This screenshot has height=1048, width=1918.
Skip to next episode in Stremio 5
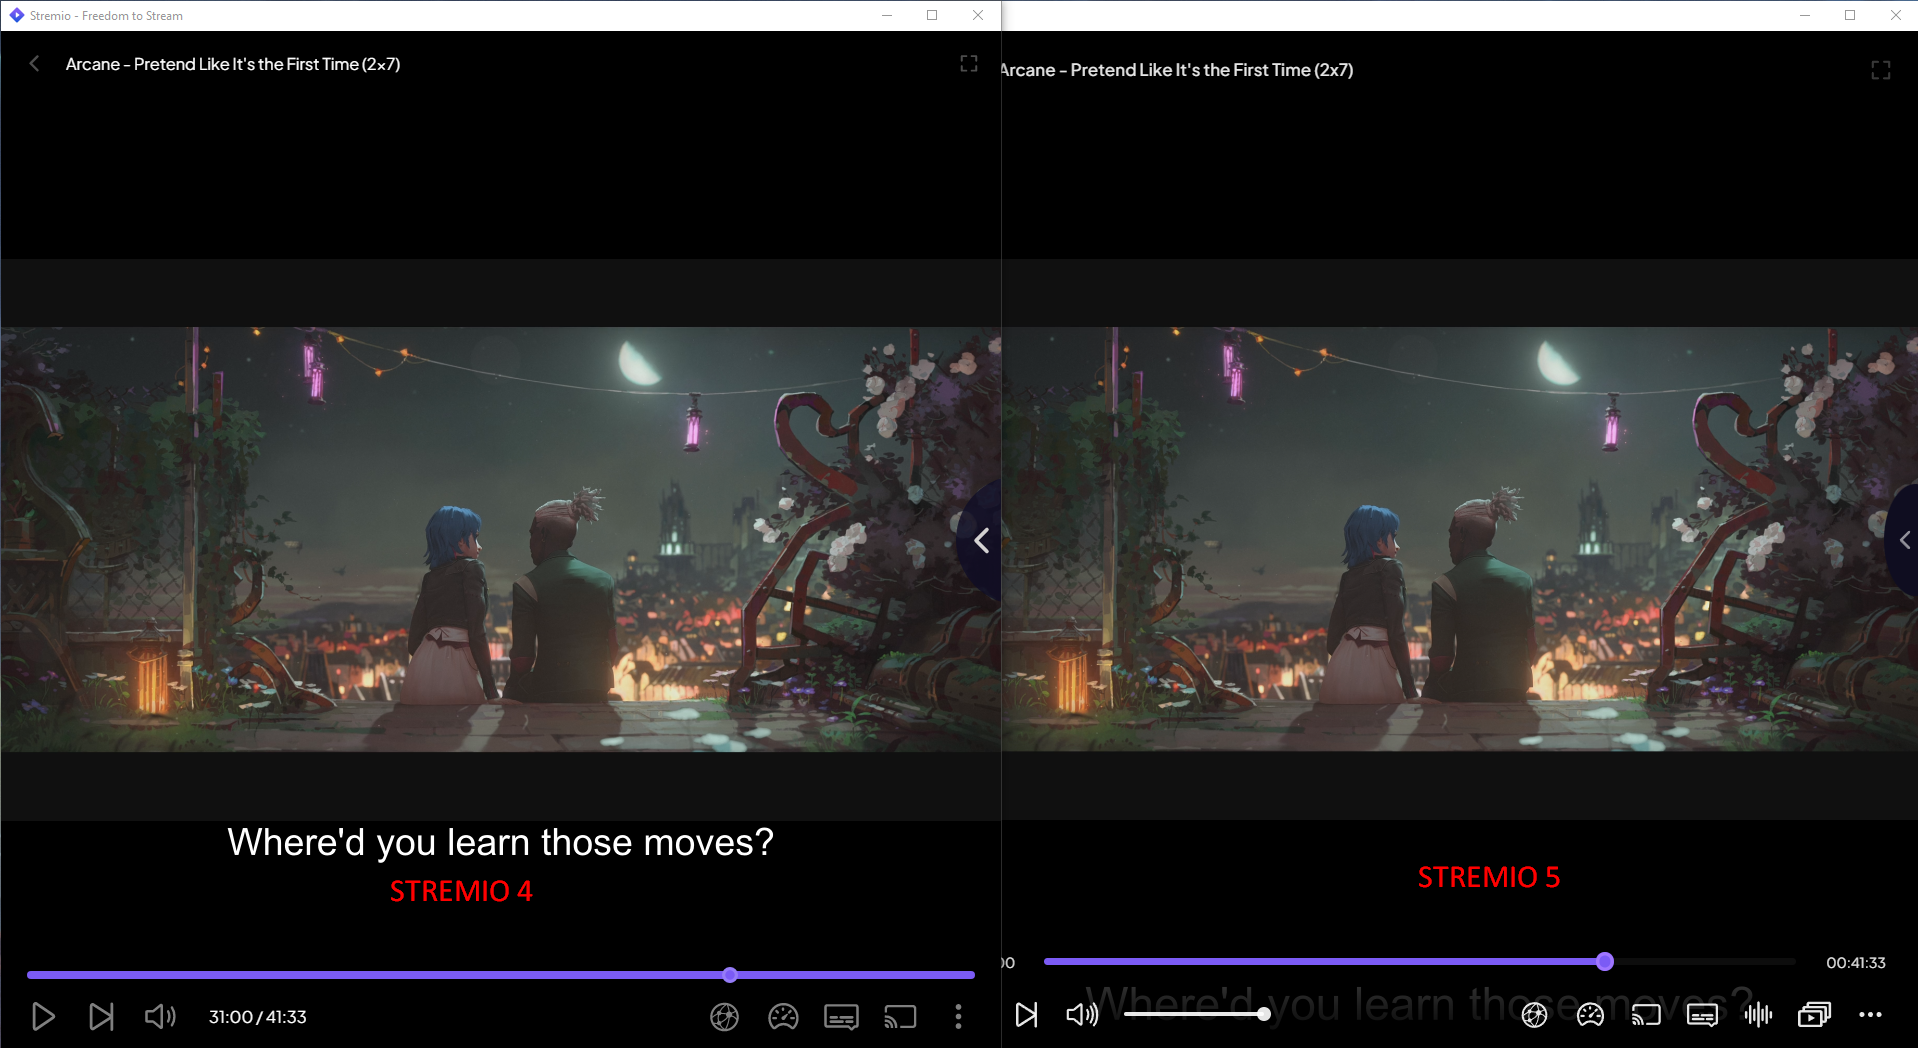click(1026, 1015)
